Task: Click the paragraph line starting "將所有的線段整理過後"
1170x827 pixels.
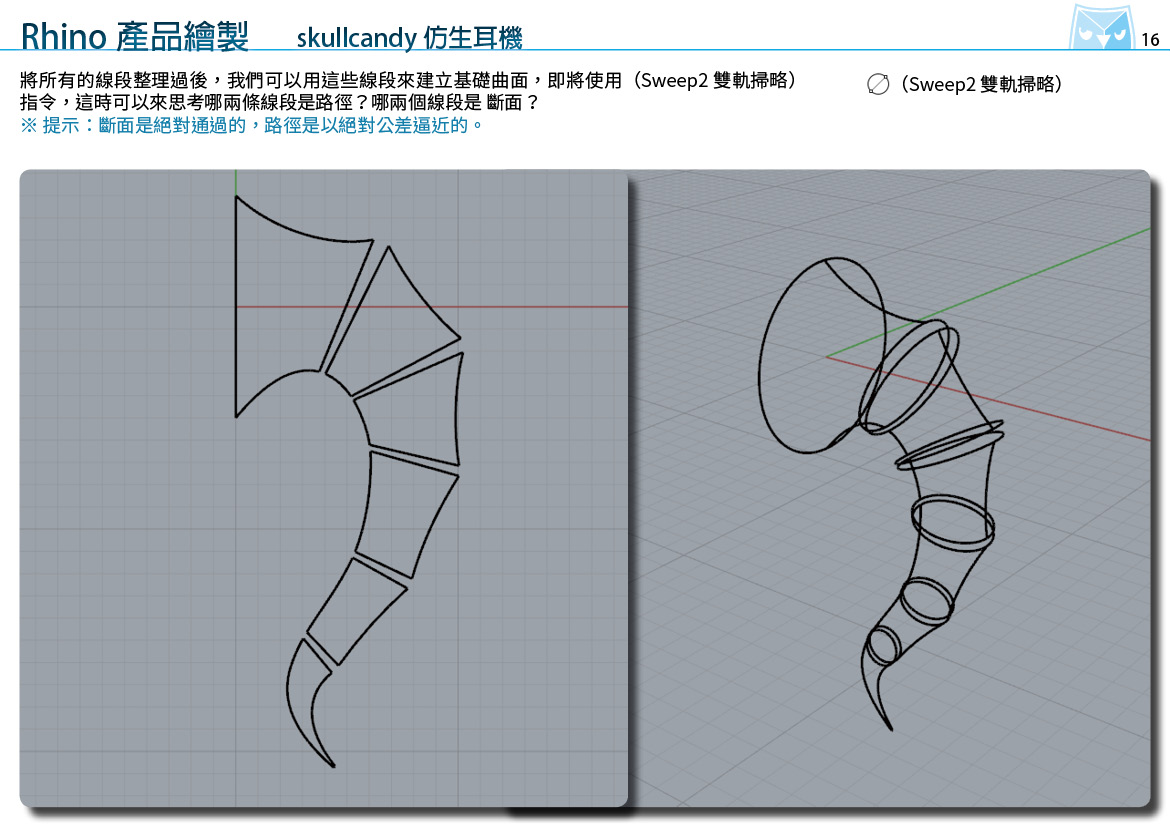Action: point(408,81)
